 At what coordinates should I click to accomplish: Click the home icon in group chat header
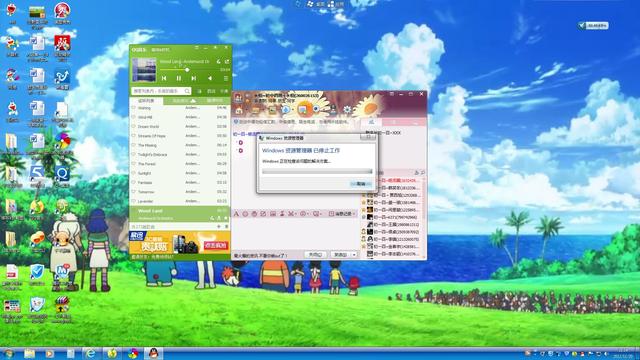point(239,111)
